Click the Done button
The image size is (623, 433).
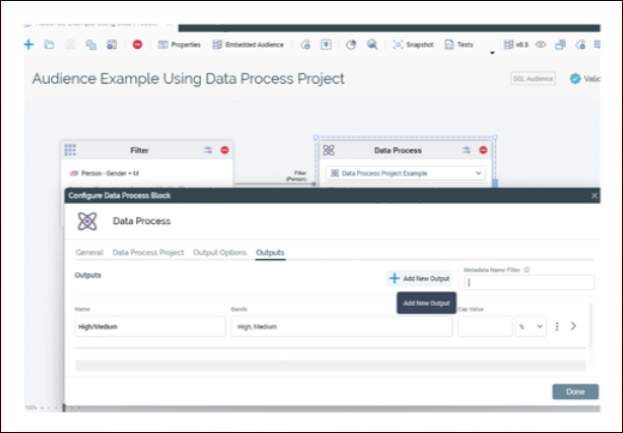pos(575,392)
